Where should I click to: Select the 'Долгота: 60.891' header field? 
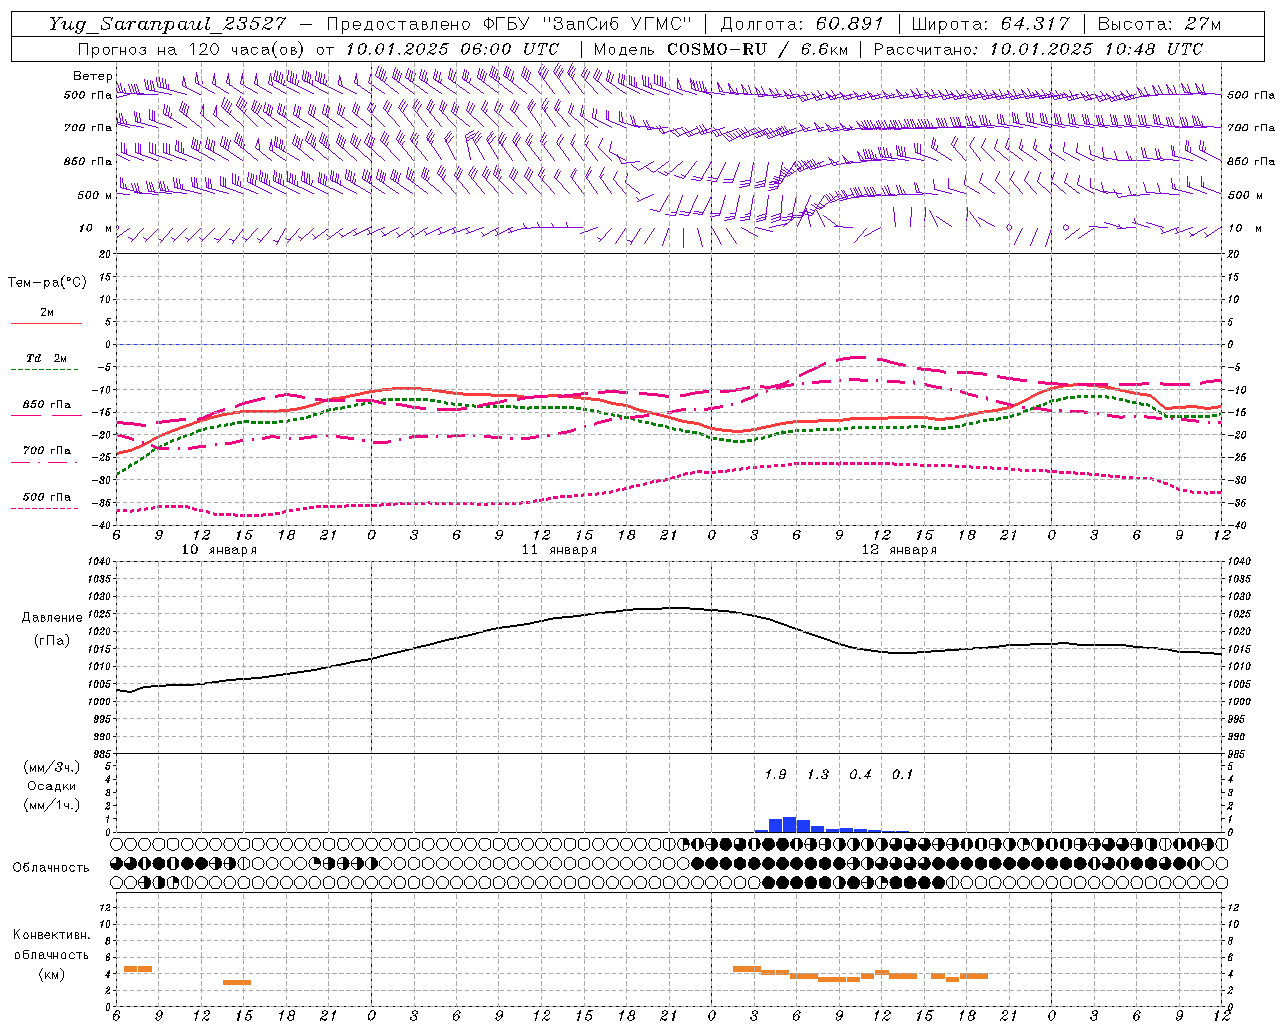pos(802,24)
